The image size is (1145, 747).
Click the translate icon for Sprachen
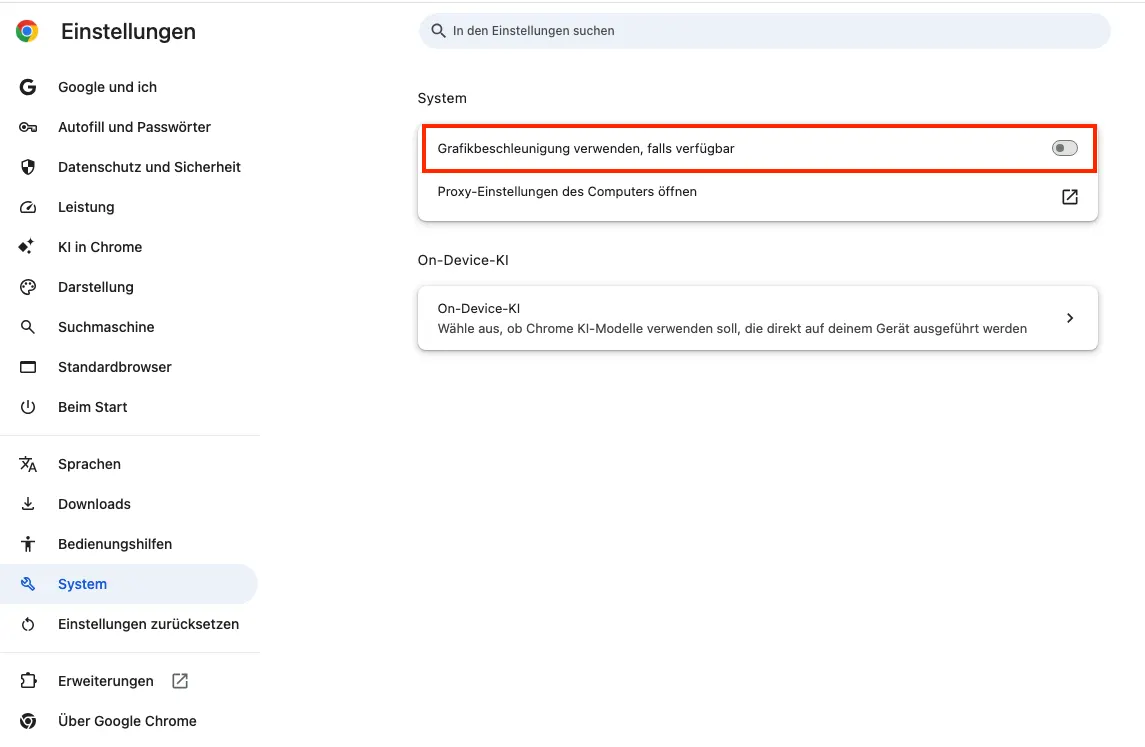[28, 464]
